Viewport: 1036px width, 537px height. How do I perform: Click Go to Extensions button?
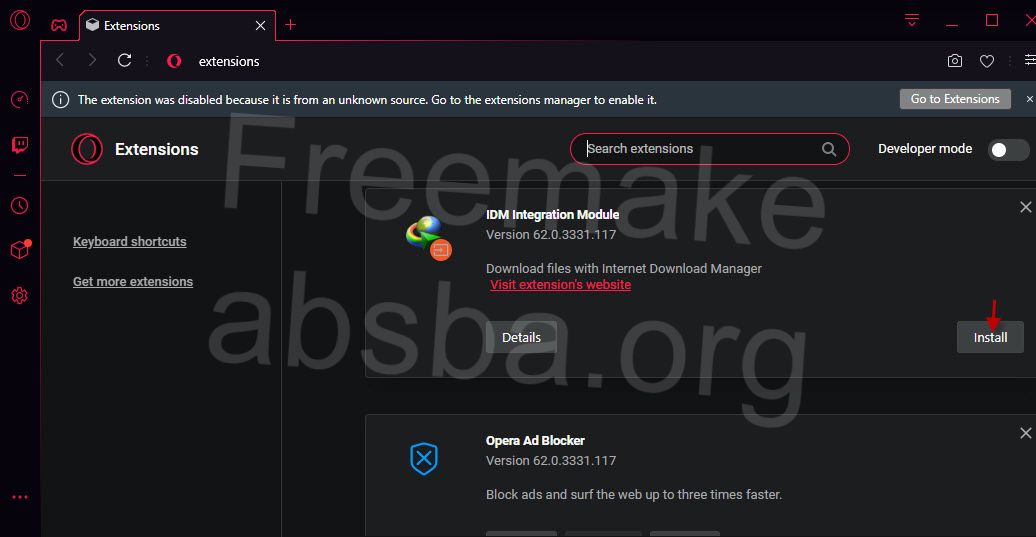(955, 99)
